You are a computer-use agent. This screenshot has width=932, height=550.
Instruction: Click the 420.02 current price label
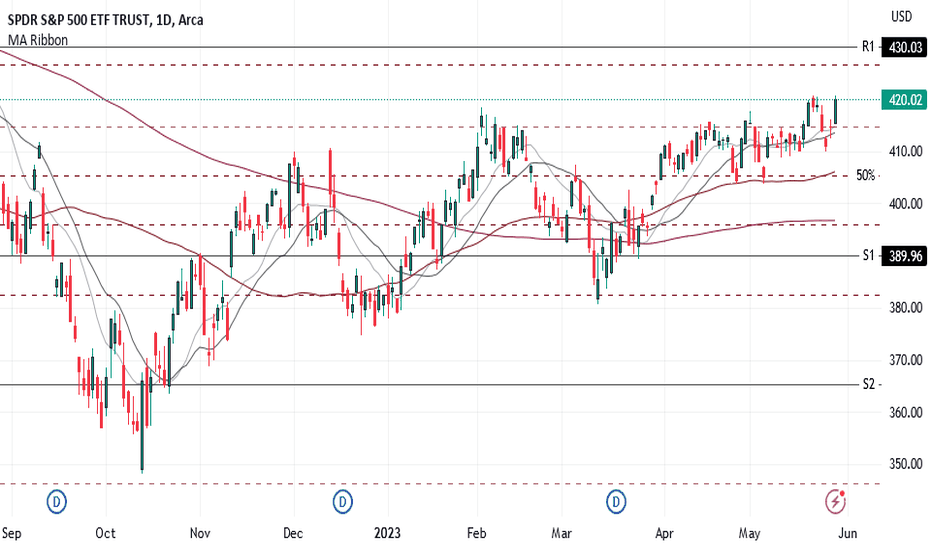(905, 100)
